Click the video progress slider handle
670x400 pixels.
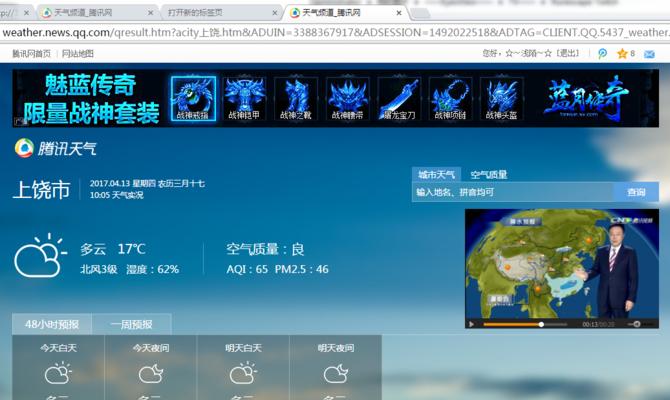pos(541,324)
